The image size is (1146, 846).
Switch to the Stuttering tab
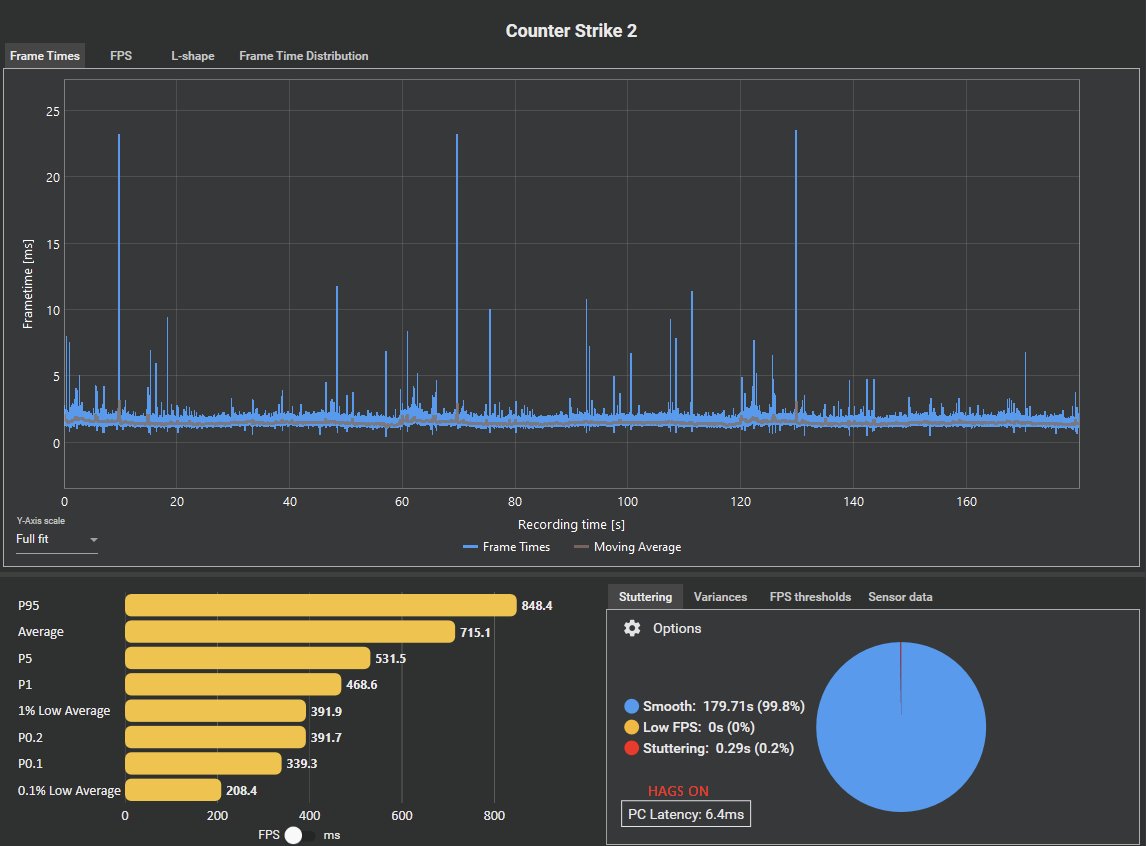pyautogui.click(x=645, y=597)
